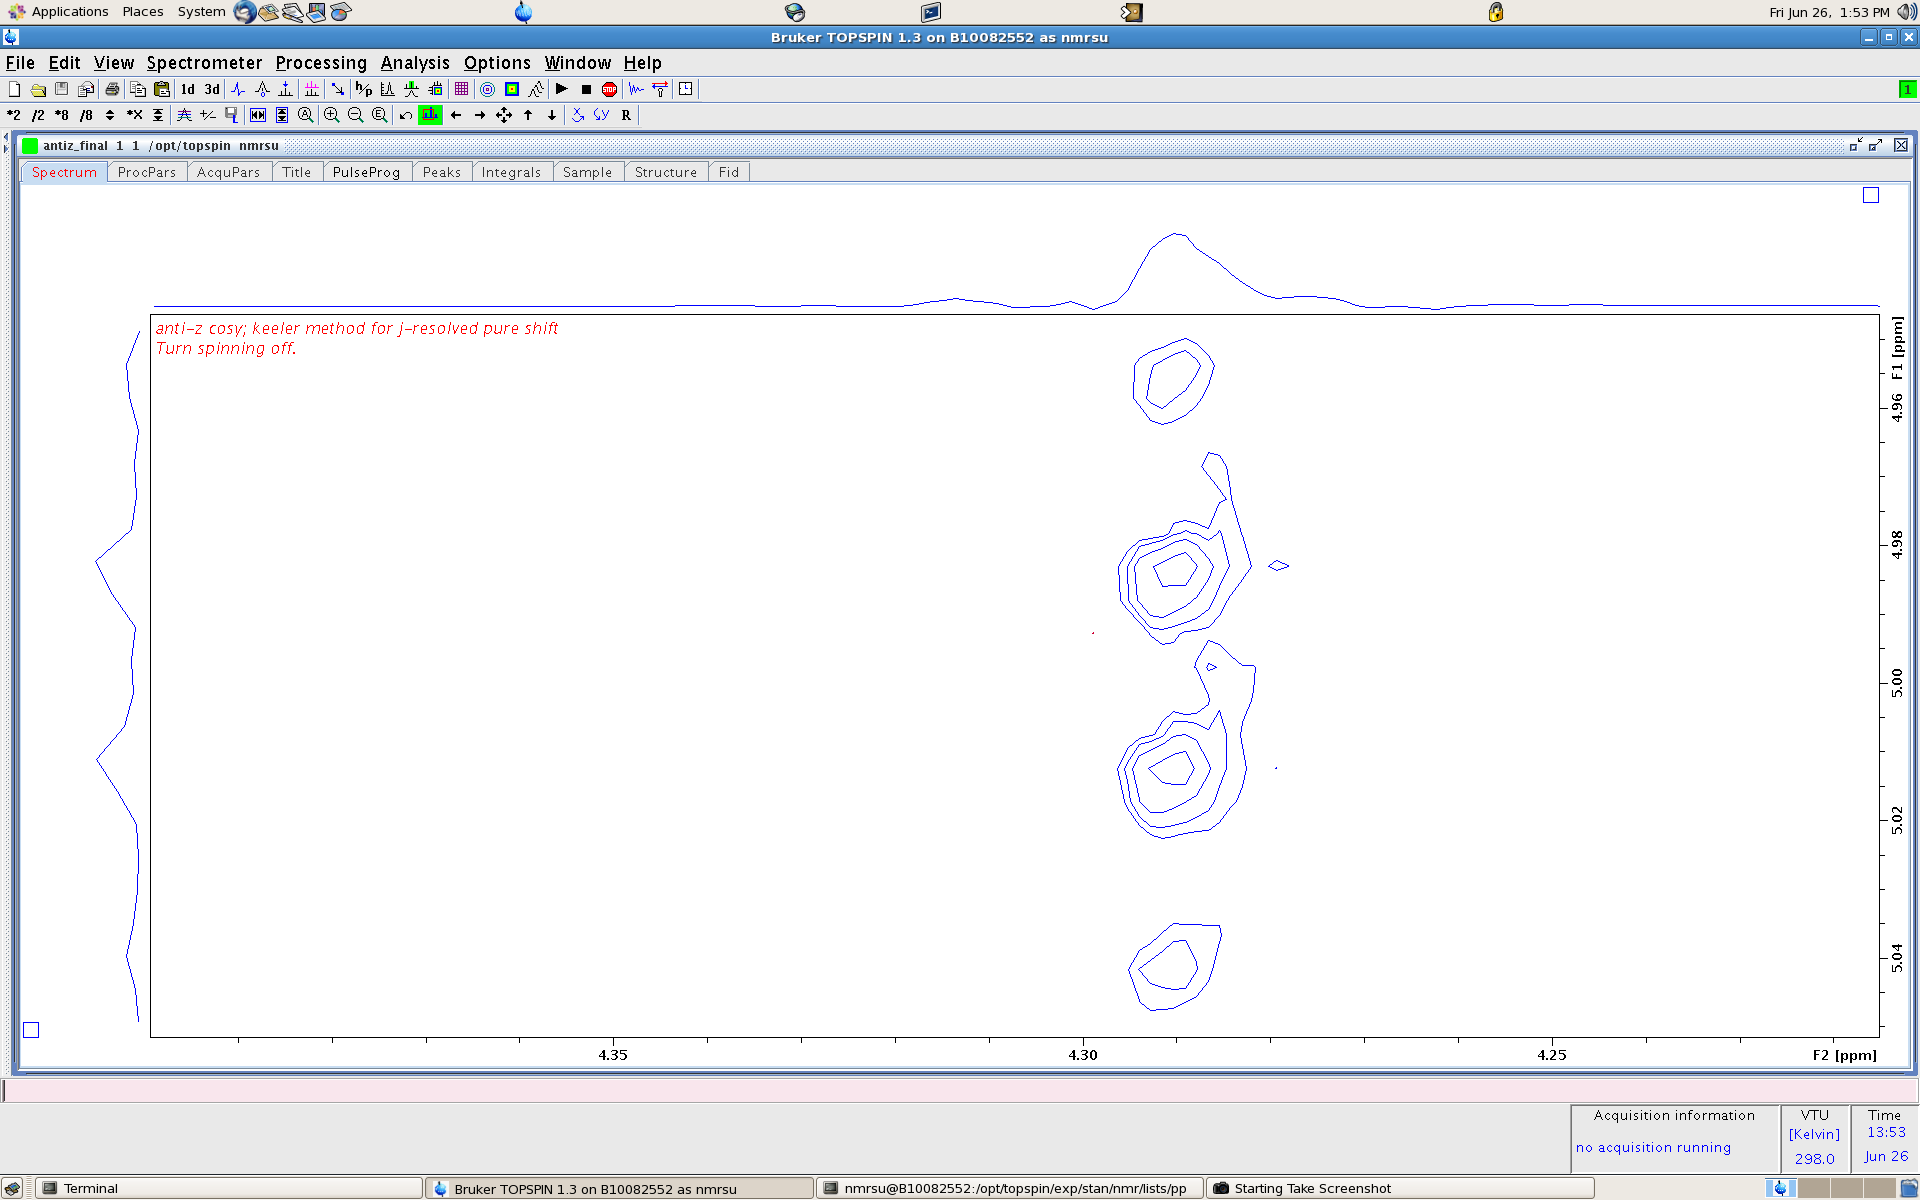Toggle the green highlighted retain-region icon
The height and width of the screenshot is (1200, 1920).
point(430,115)
